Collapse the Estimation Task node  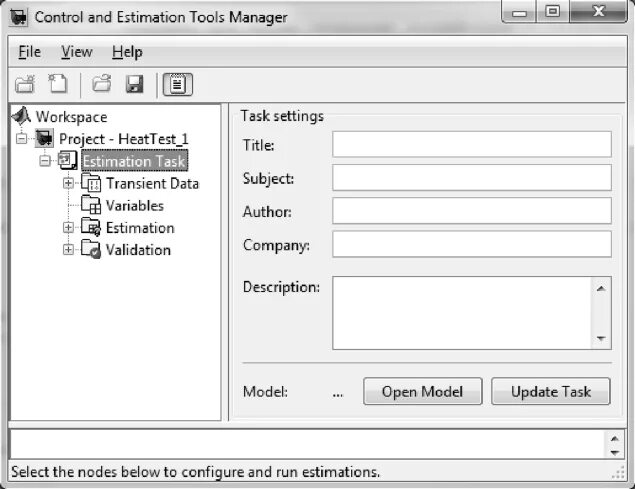tap(45, 161)
